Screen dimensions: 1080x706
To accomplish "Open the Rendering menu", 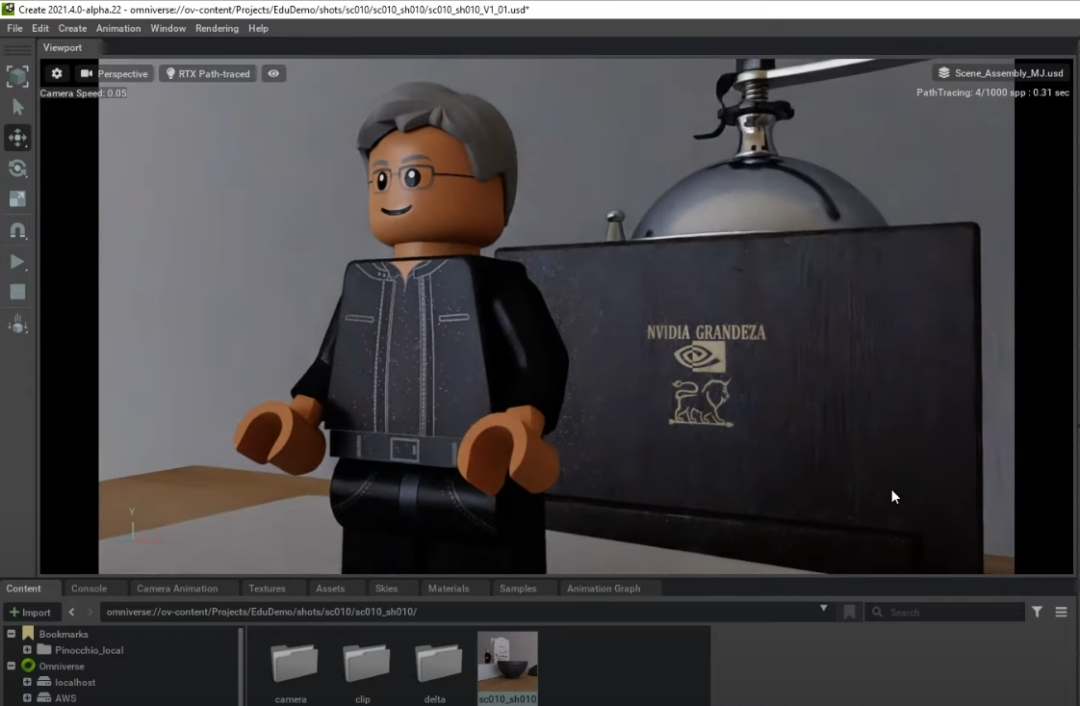I will point(217,28).
